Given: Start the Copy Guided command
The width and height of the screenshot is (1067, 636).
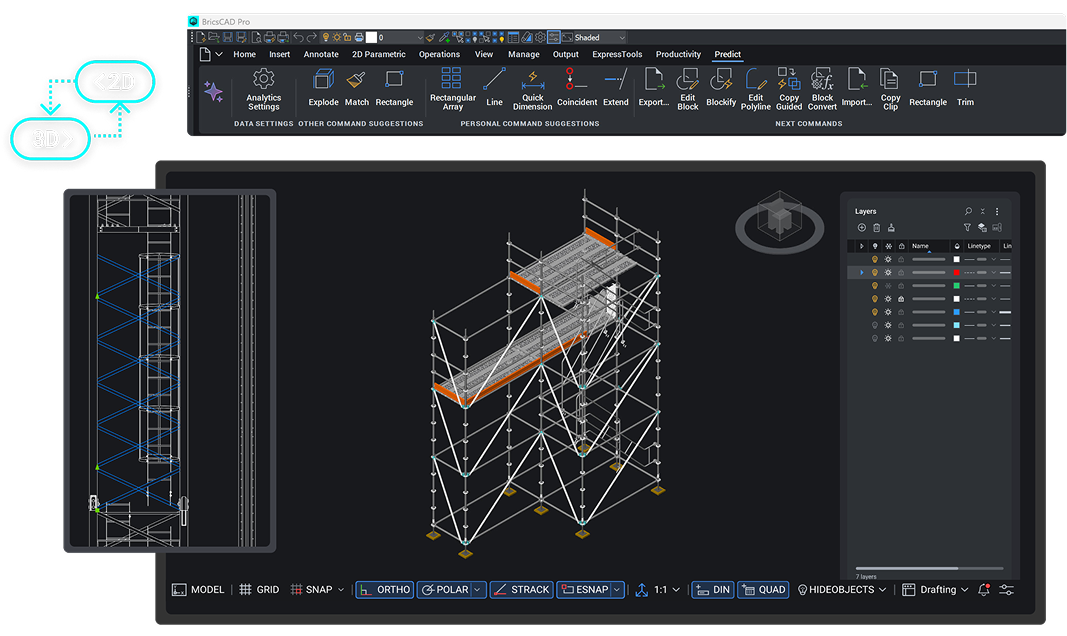Looking at the screenshot, I should click(789, 89).
